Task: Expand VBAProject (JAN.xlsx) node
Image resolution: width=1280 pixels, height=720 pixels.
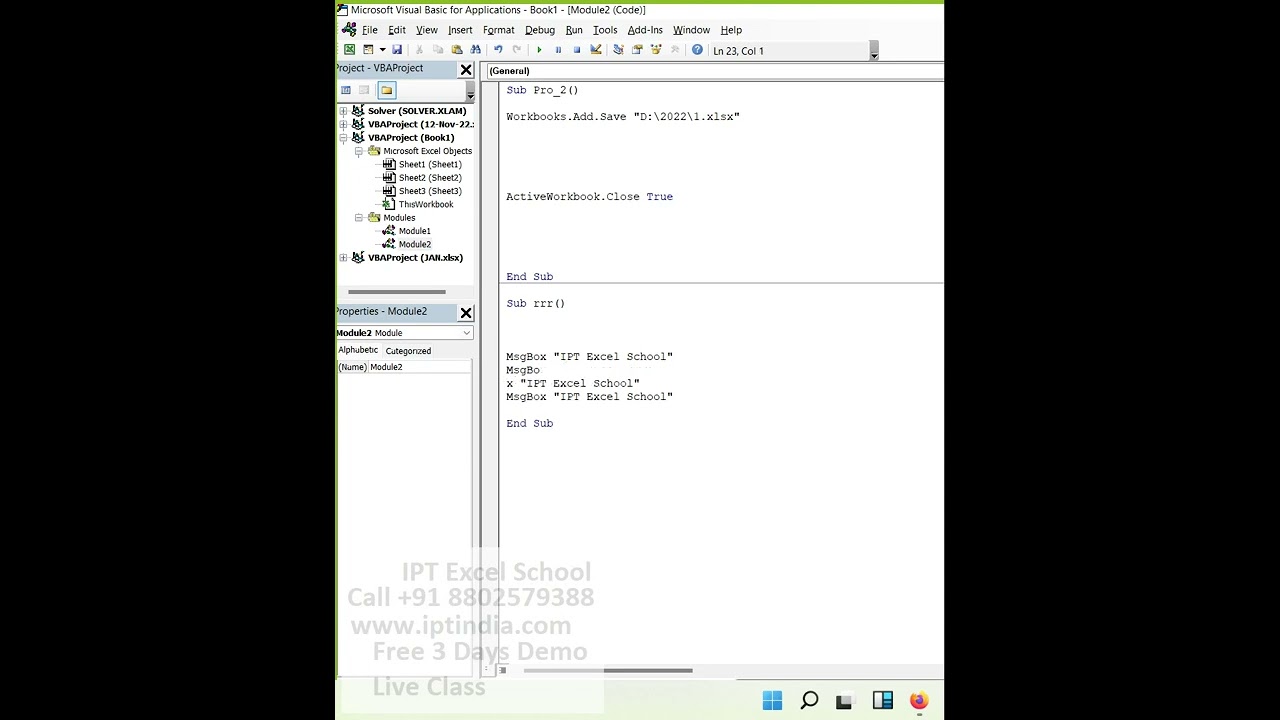Action: (x=344, y=258)
